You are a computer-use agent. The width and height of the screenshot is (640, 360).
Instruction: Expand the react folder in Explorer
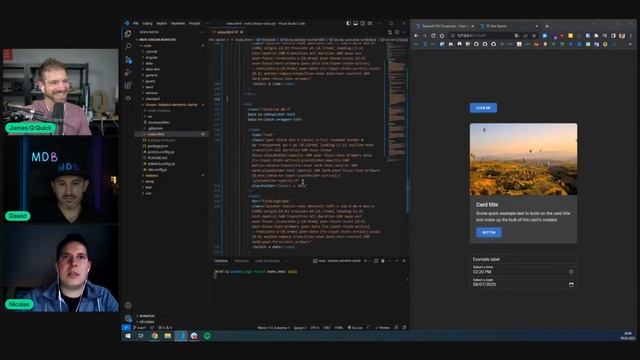point(150,87)
